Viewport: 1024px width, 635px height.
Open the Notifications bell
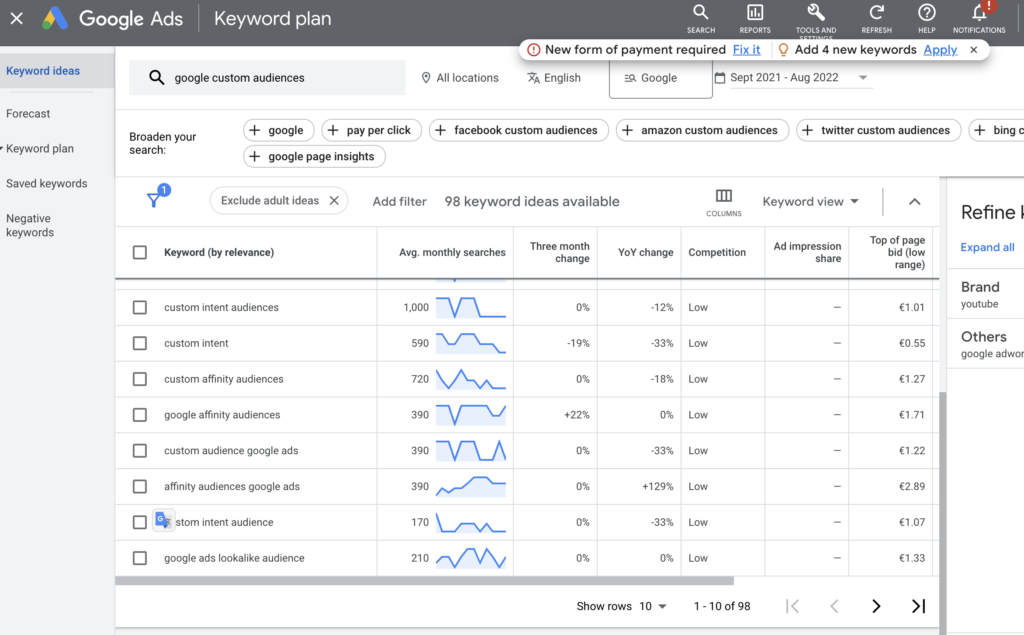point(978,14)
